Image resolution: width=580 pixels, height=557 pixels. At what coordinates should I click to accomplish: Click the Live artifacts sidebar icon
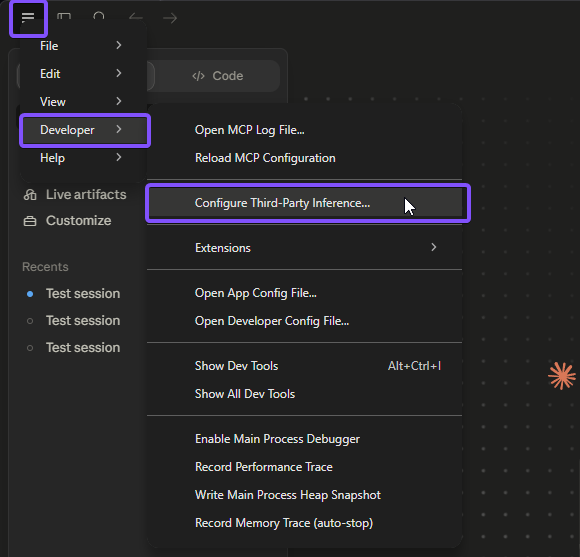tap(30, 195)
